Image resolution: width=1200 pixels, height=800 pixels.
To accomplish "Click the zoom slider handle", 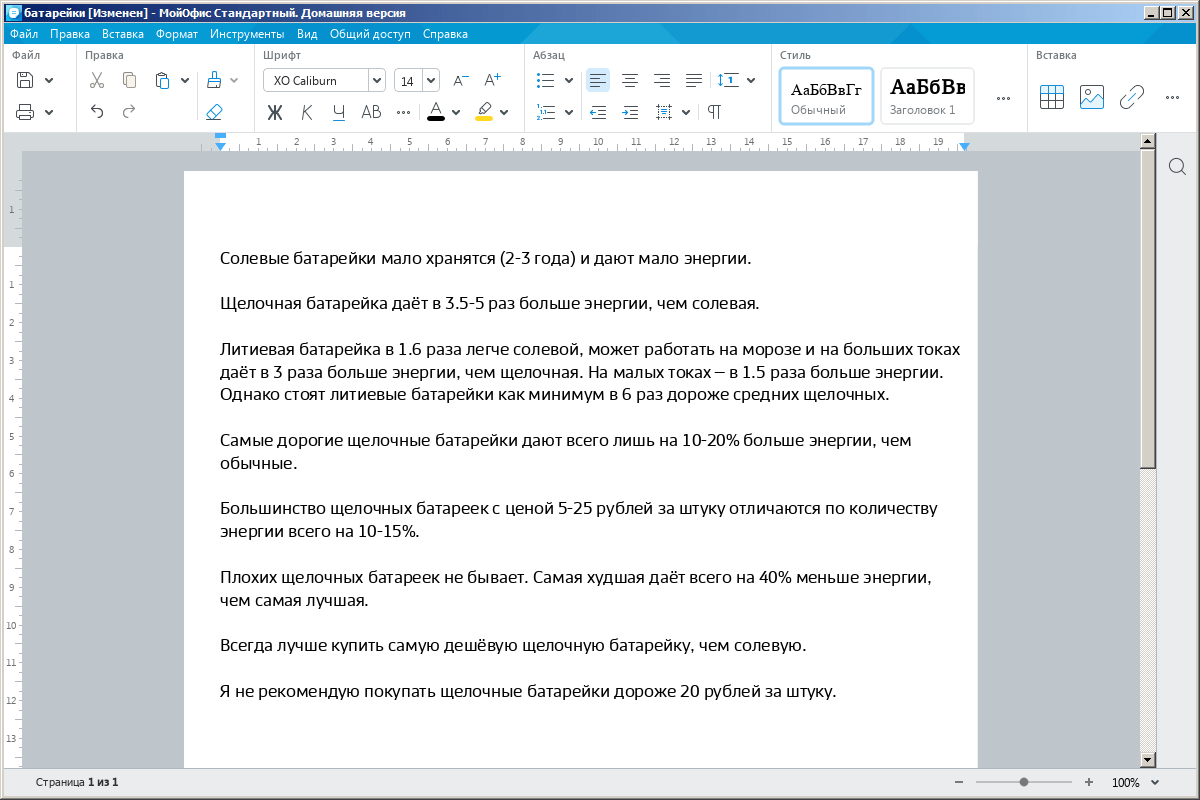I will [x=1024, y=782].
